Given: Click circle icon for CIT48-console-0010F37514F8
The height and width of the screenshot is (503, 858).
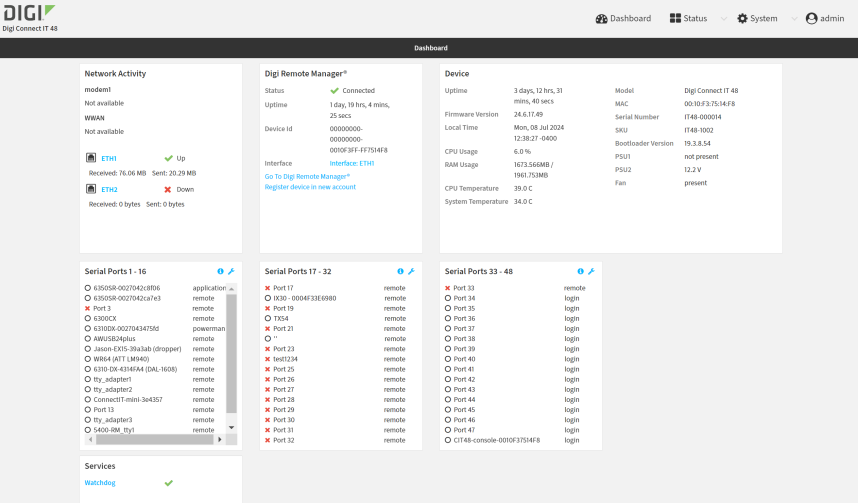Looking at the screenshot, I should point(448,440).
